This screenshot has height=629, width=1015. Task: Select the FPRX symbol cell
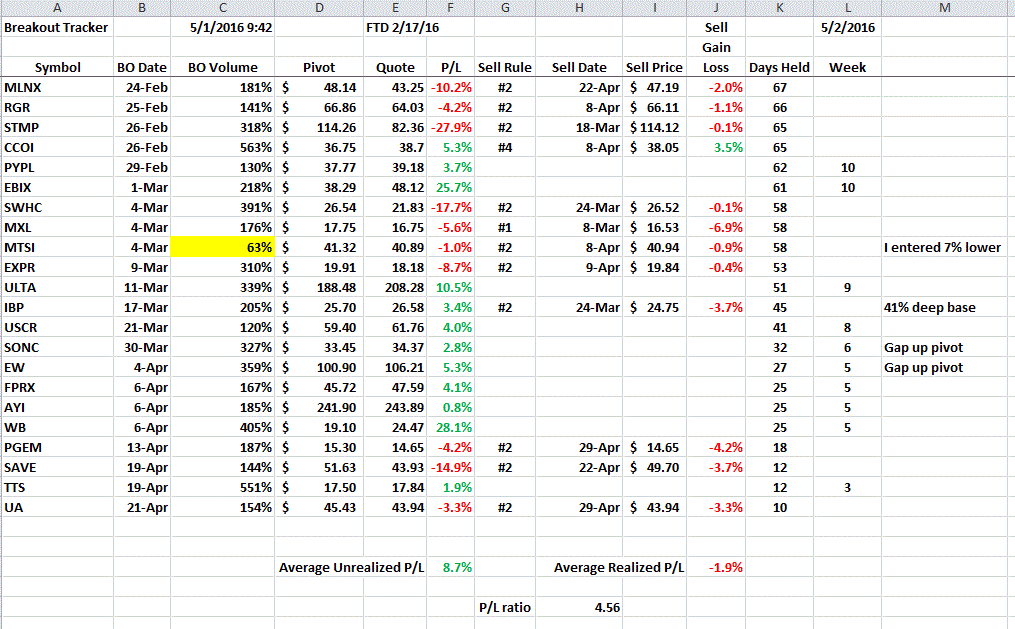[57, 388]
